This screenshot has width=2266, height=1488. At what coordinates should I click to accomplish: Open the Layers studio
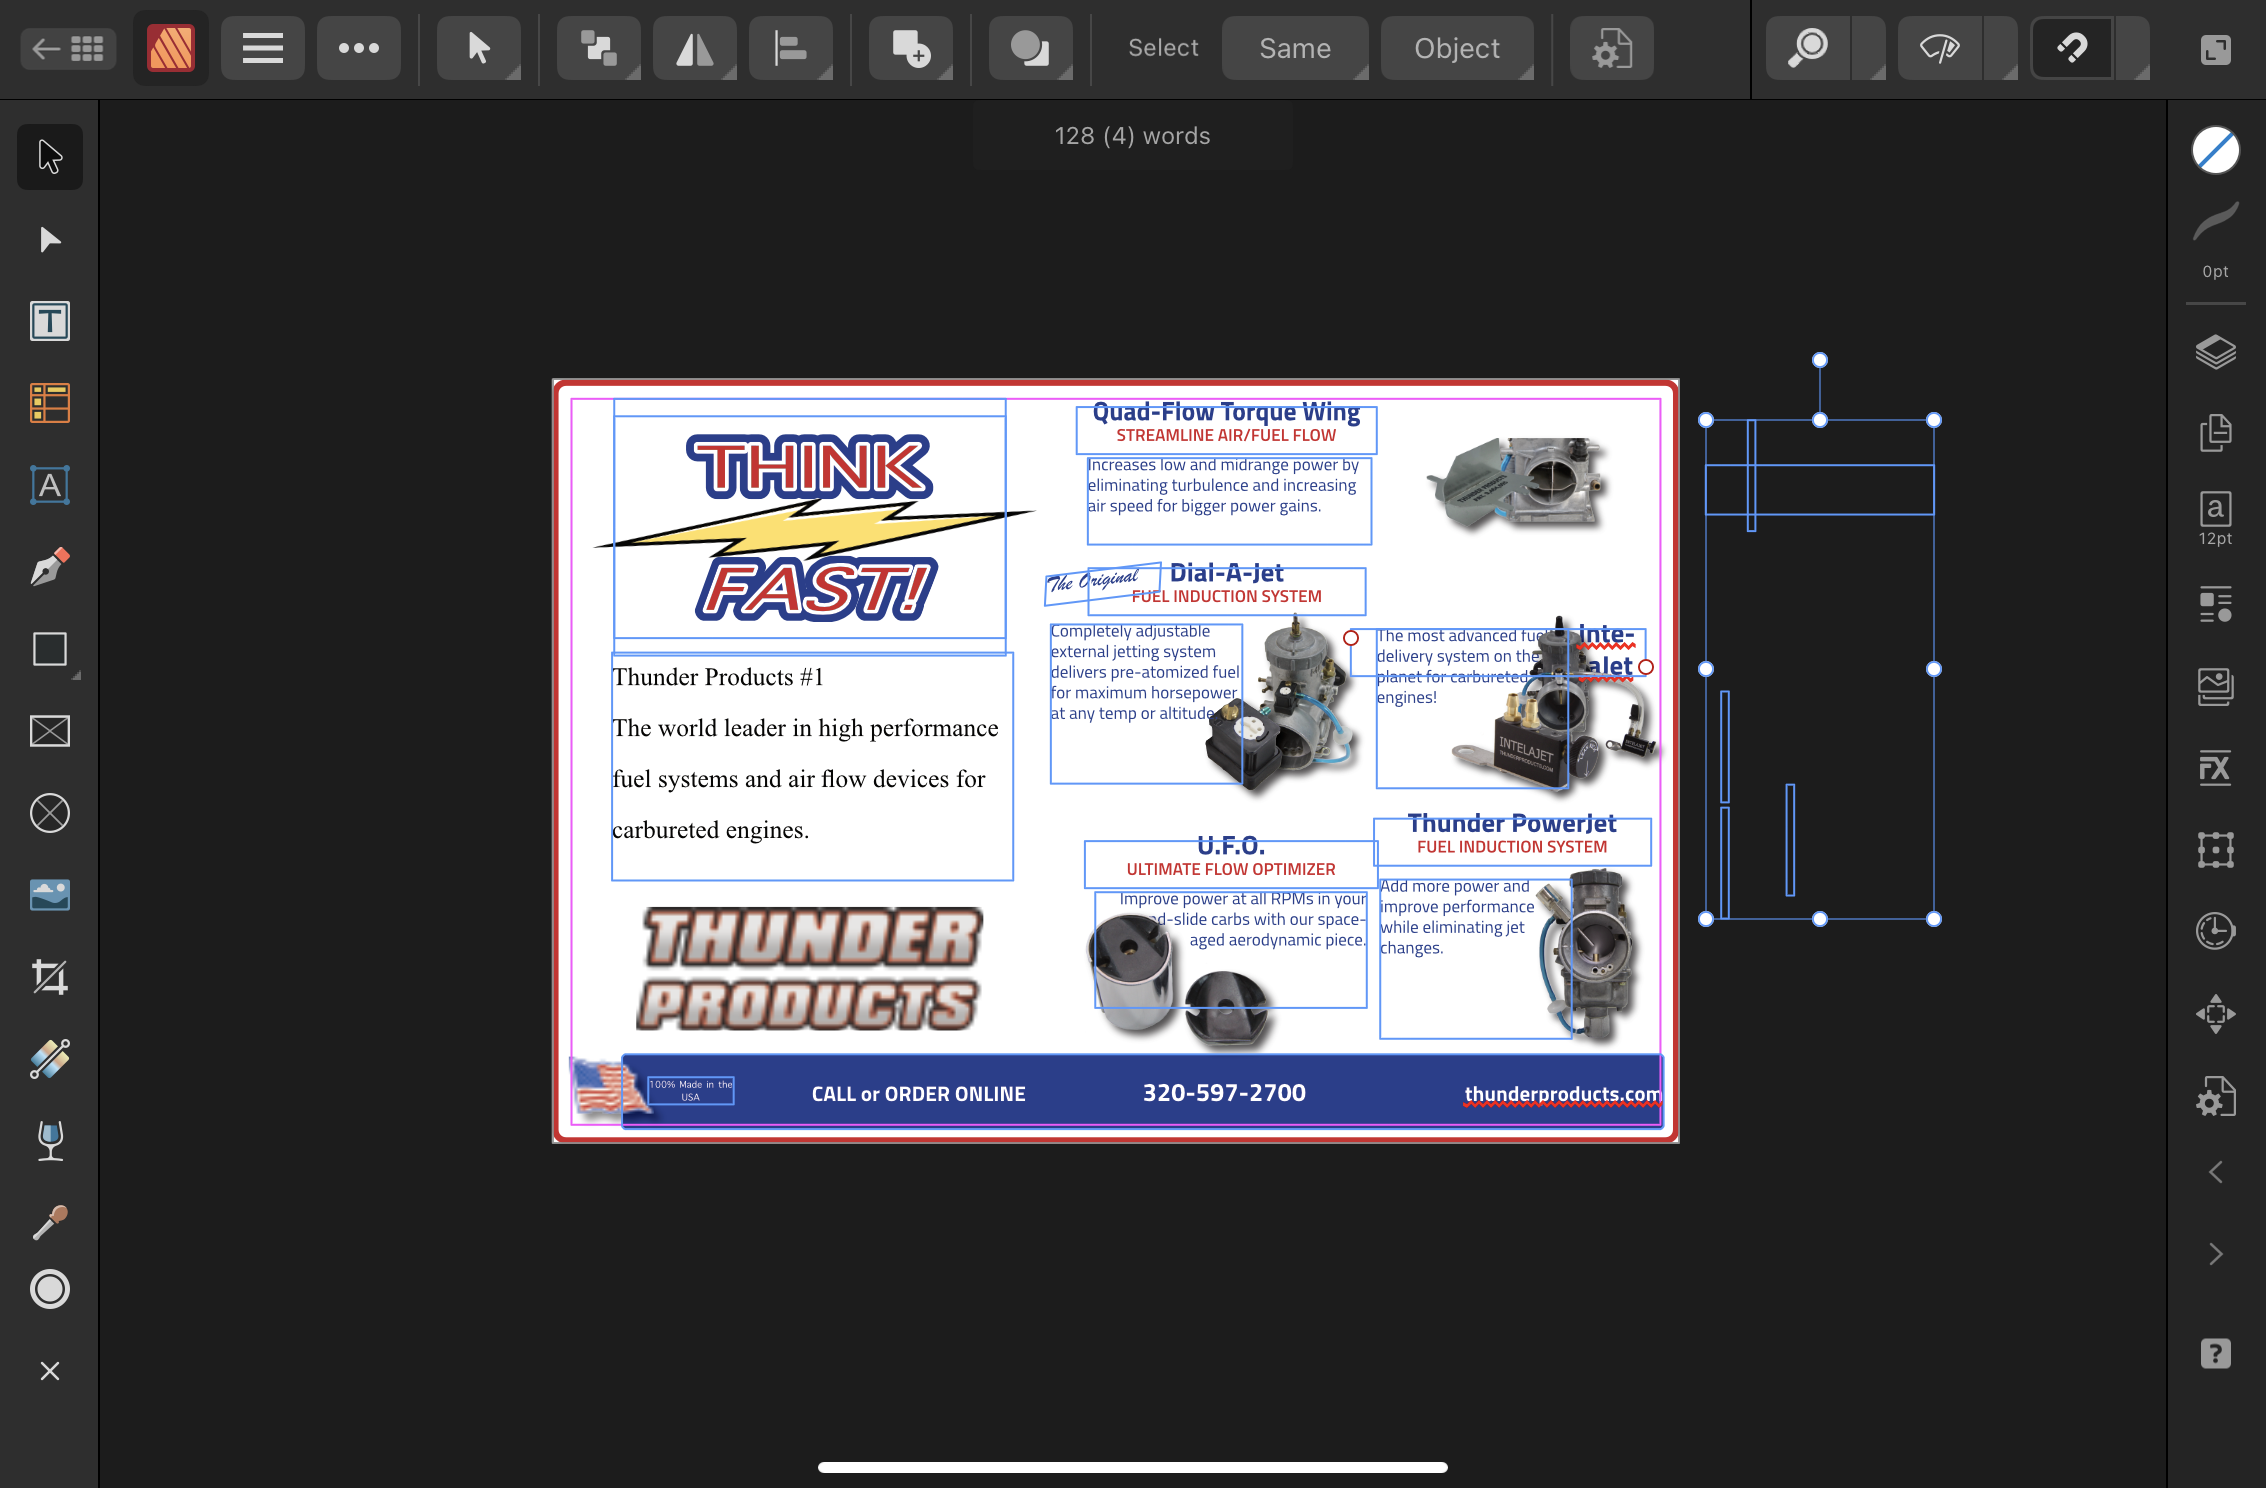(2216, 352)
